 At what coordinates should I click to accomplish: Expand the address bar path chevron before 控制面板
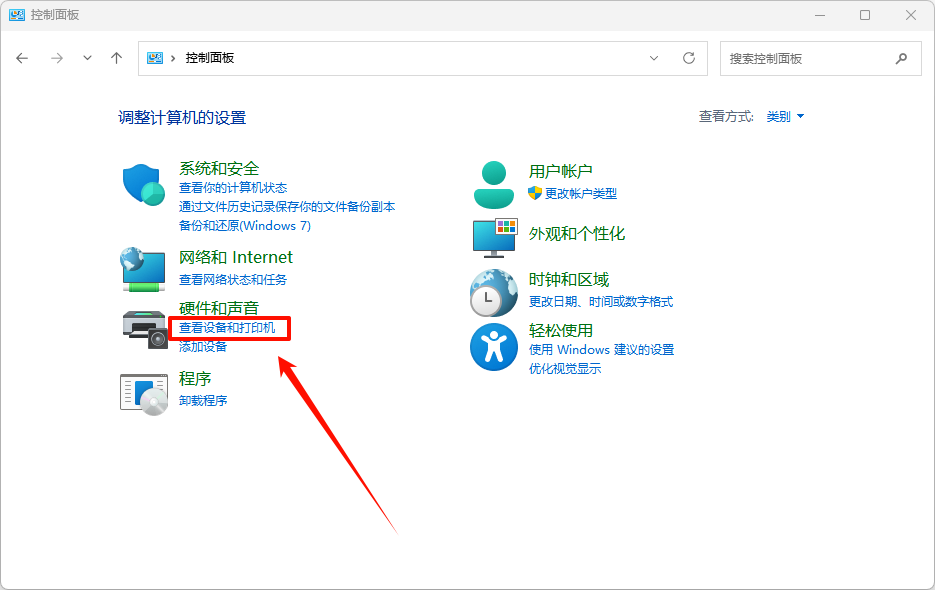pyautogui.click(x=173, y=58)
